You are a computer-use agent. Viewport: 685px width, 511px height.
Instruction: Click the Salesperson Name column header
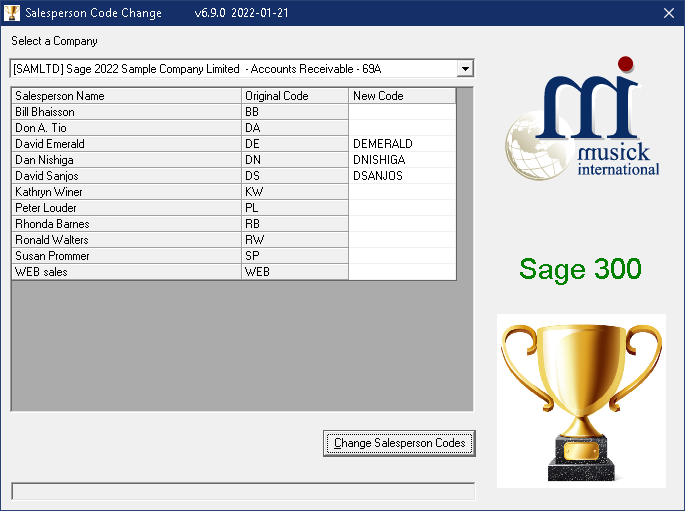[x=127, y=96]
